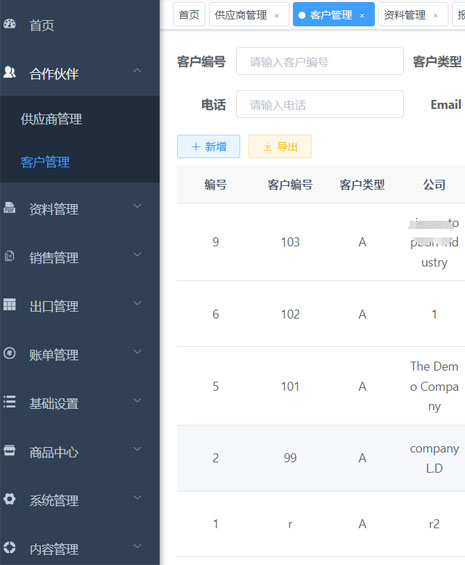Click the table icon beside 出口管理
465x565 pixels.
tap(10, 304)
